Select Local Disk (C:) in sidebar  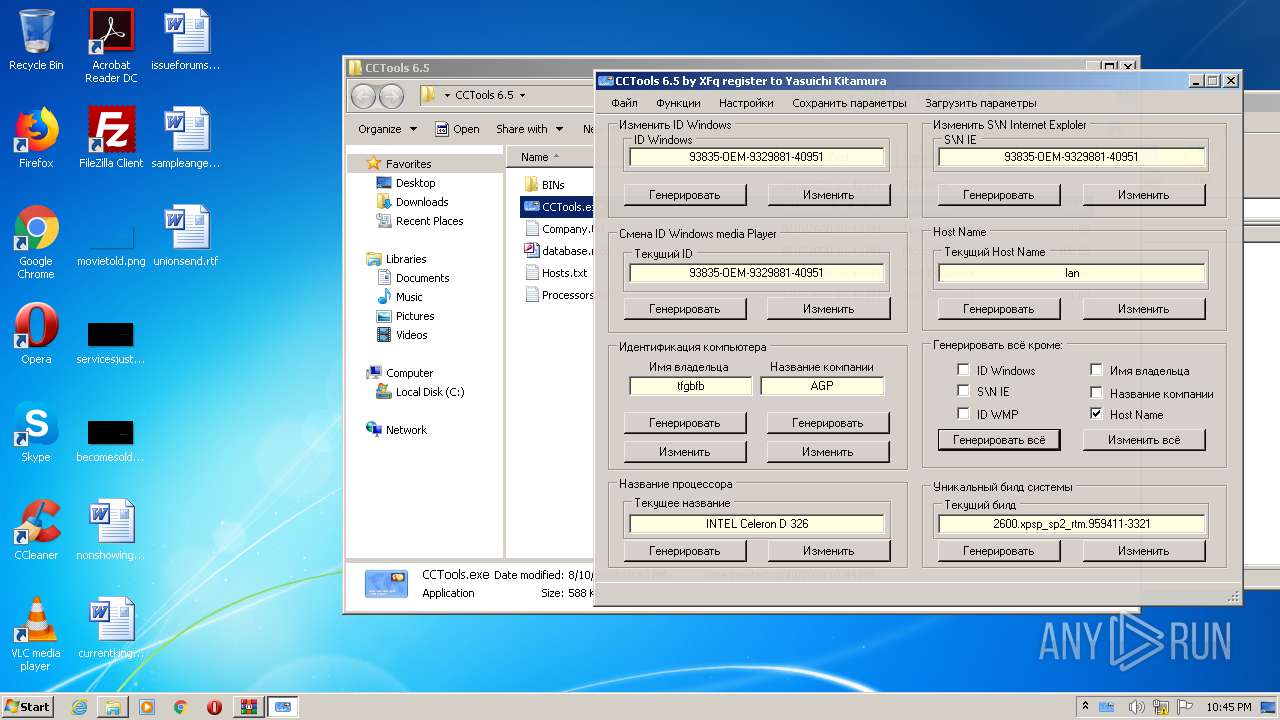429,392
